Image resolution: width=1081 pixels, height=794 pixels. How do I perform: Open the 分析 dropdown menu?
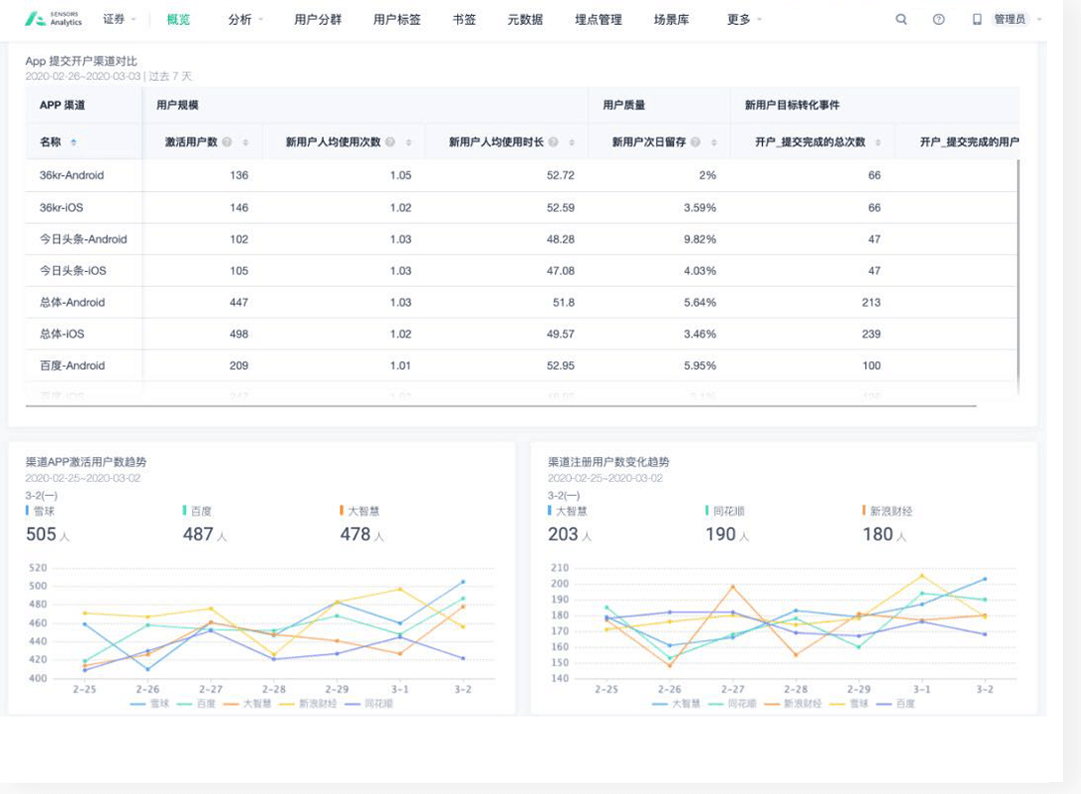pyautogui.click(x=245, y=19)
